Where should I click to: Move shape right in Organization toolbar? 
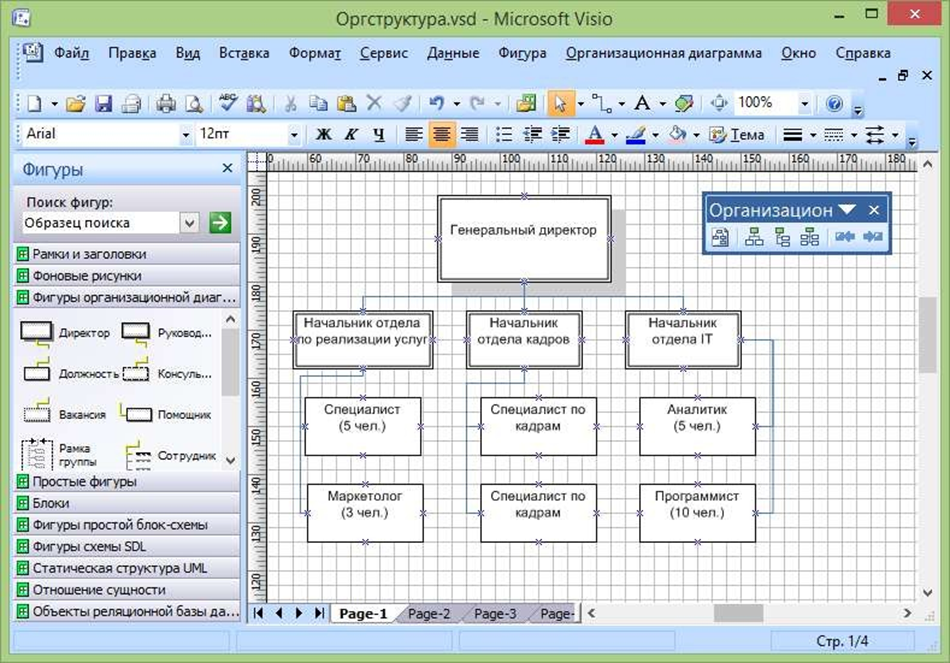[x=872, y=237]
